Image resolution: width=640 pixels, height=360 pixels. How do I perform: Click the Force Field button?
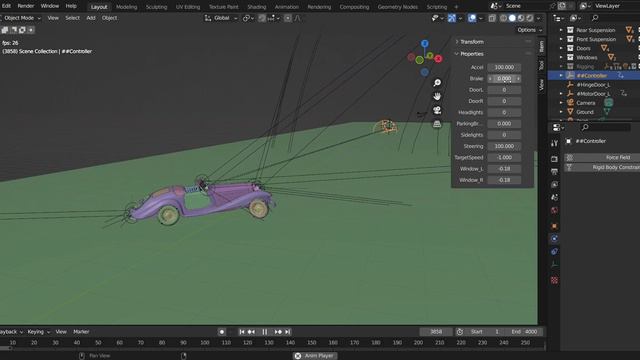click(x=602, y=158)
